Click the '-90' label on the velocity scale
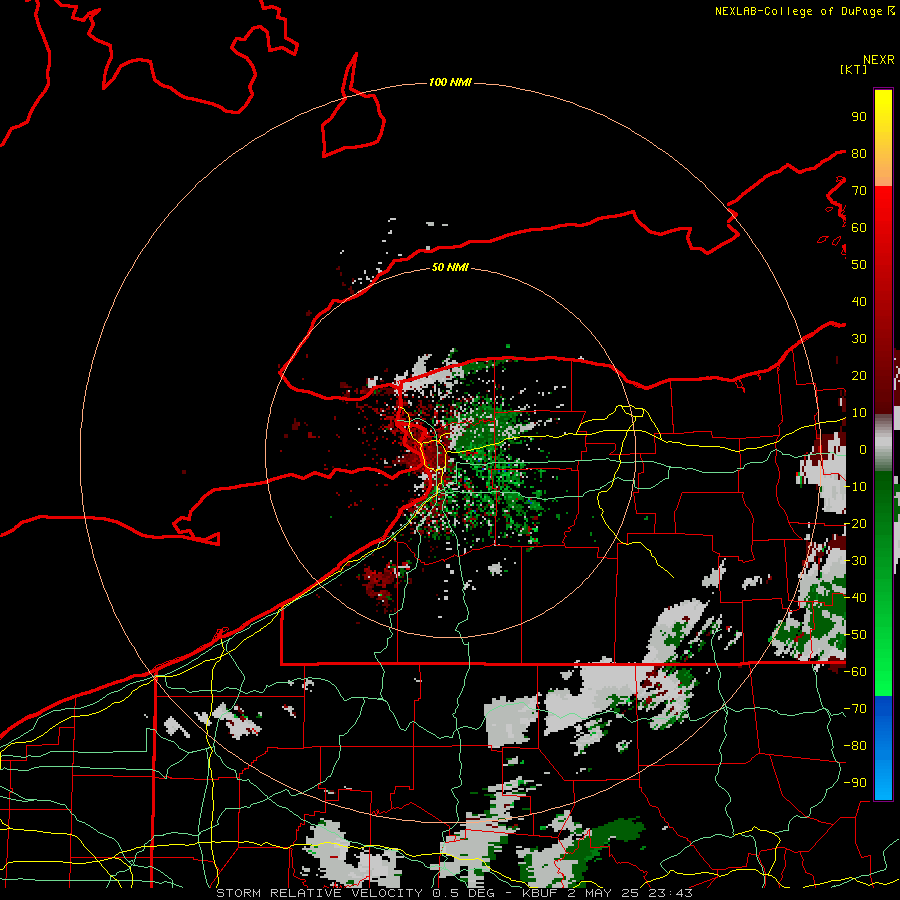Image resolution: width=900 pixels, height=900 pixels. pyautogui.click(x=855, y=782)
